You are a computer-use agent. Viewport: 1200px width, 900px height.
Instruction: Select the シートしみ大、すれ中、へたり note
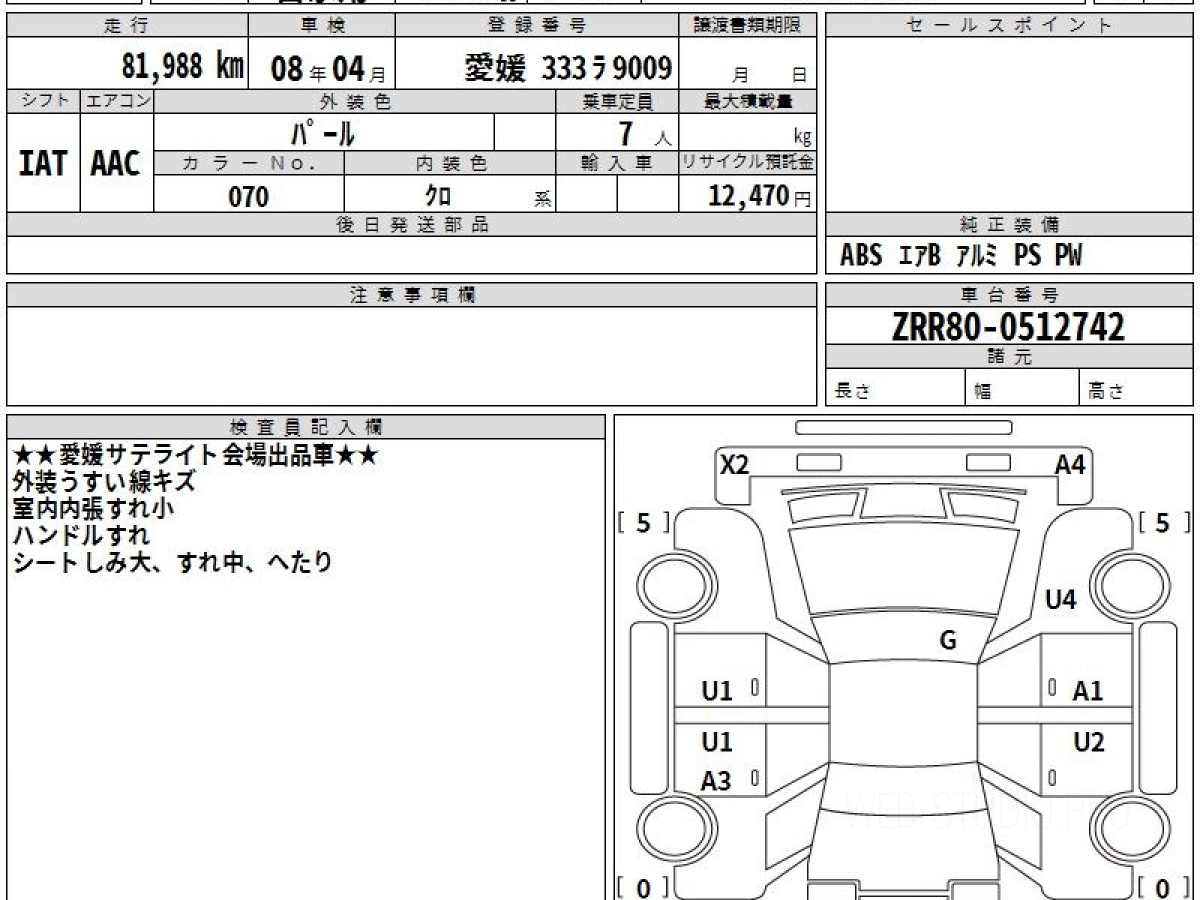[x=172, y=562]
